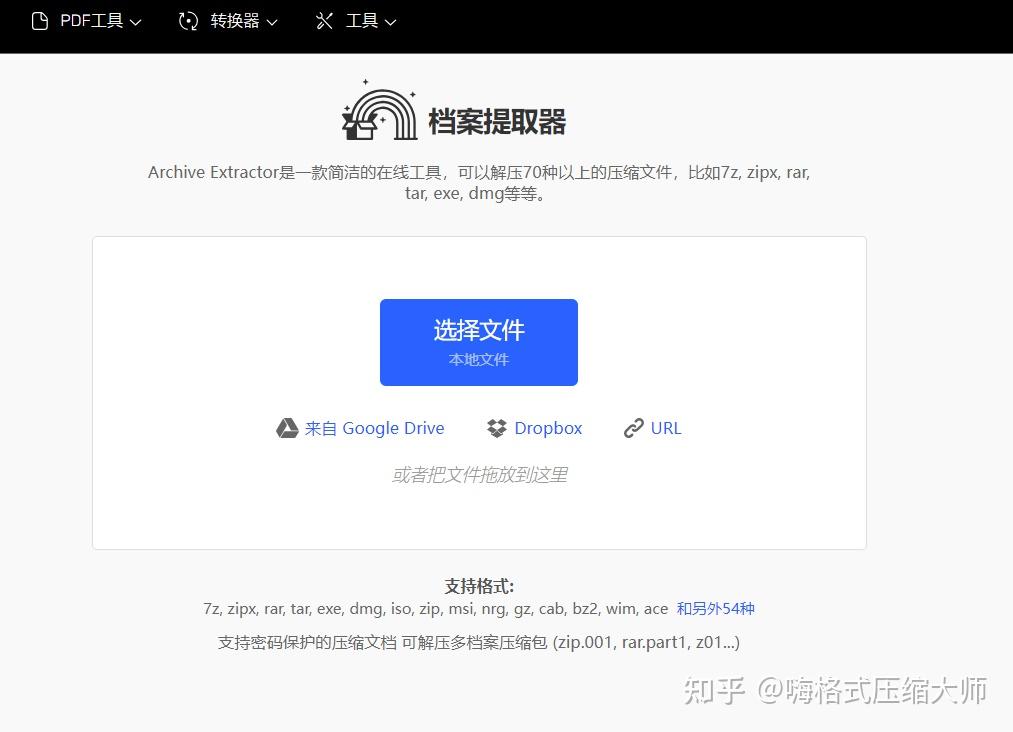Click the circular-arrows converter icon
Screen dimensions: 1013x732
coord(188,20)
